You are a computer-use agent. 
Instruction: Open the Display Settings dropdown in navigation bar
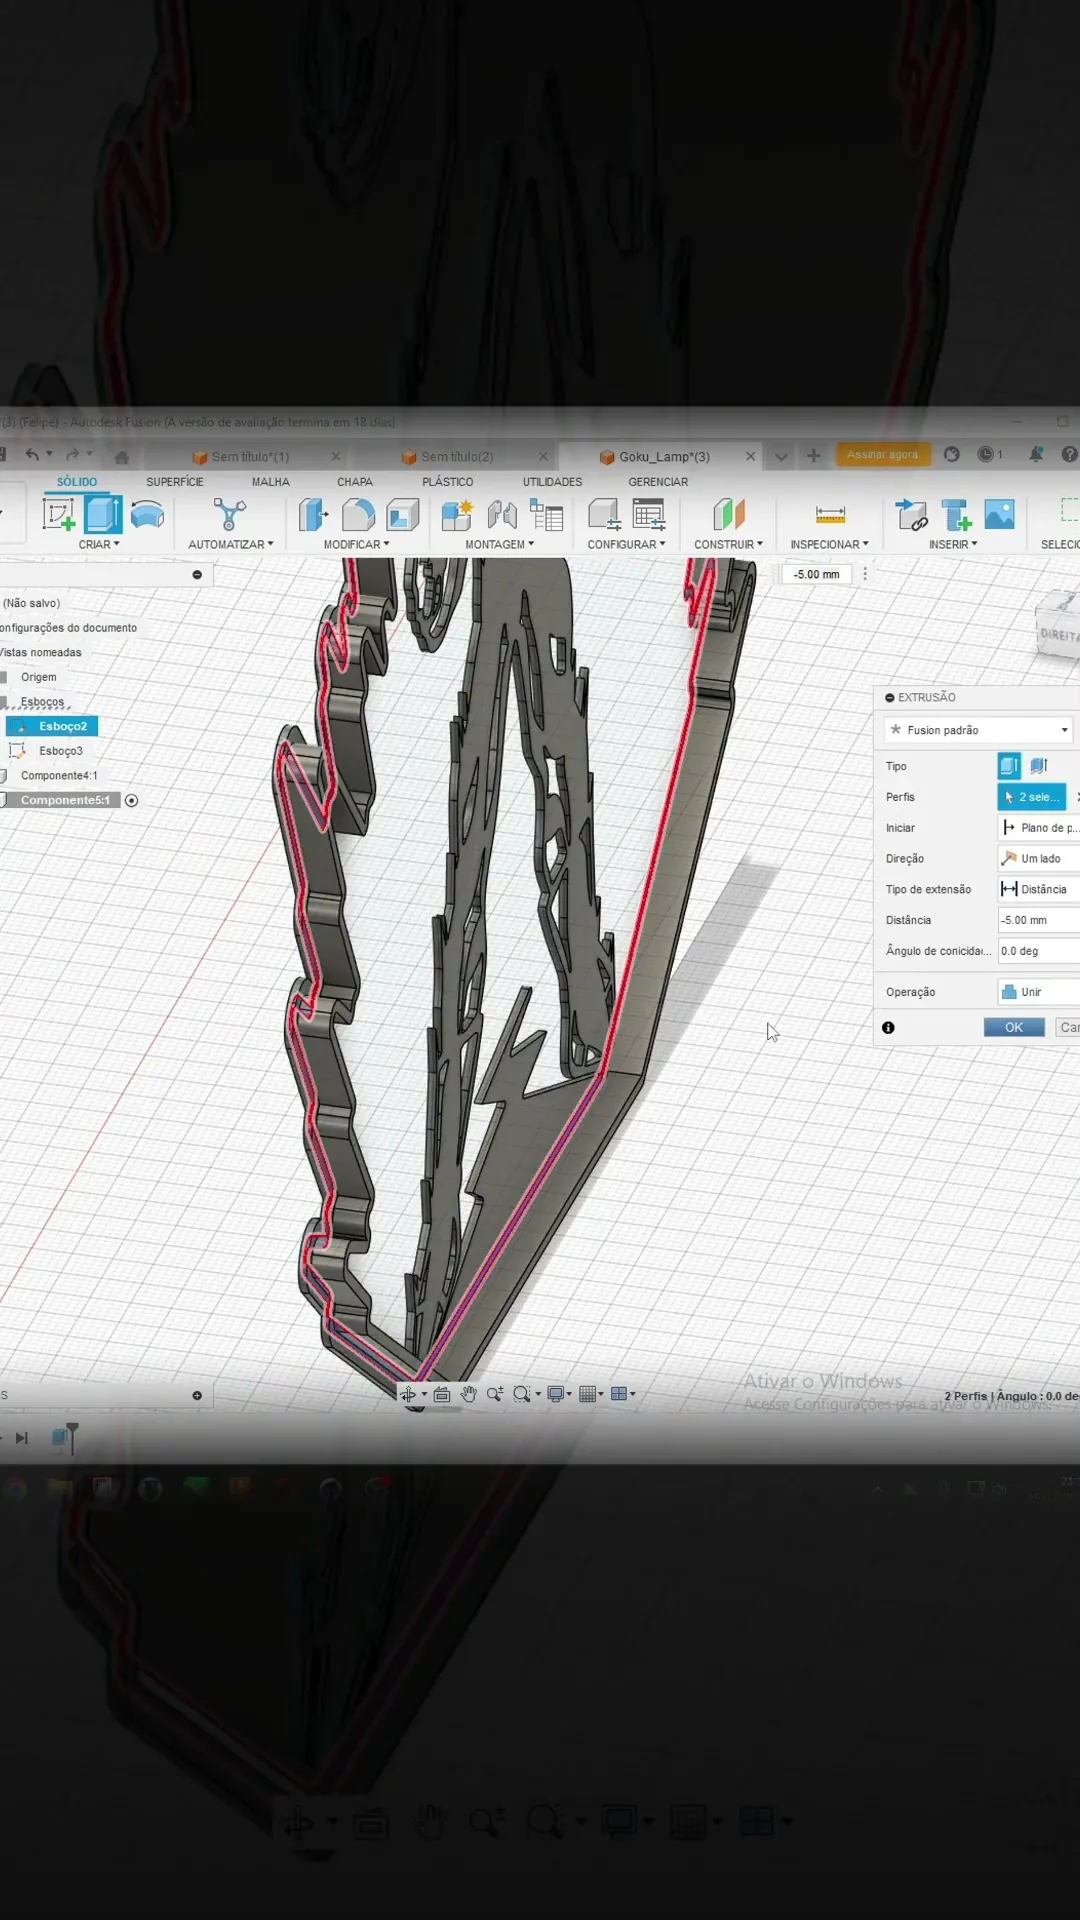click(559, 1394)
